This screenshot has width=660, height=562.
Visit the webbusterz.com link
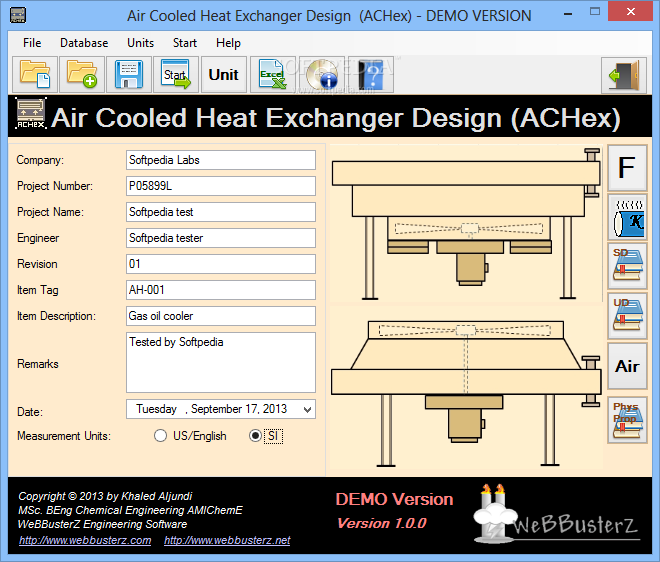(x=85, y=540)
